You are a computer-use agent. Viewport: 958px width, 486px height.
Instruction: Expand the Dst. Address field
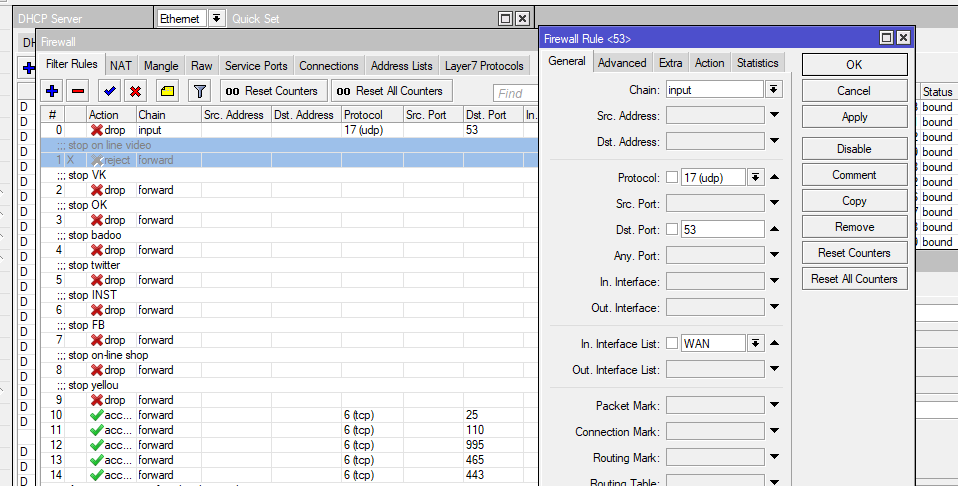point(774,141)
